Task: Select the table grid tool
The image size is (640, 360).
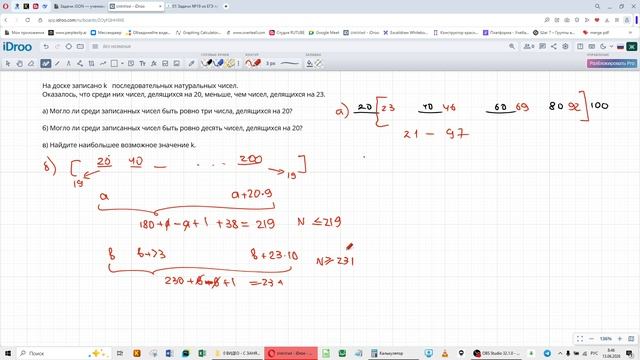Action: click(x=91, y=64)
